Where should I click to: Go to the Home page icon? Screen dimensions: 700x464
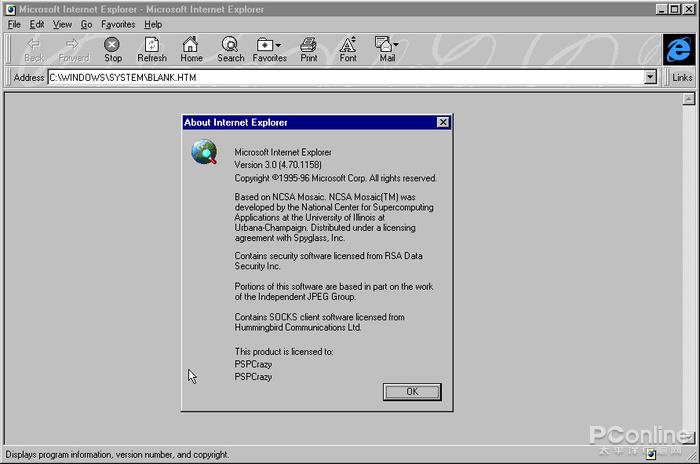[x=190, y=44]
